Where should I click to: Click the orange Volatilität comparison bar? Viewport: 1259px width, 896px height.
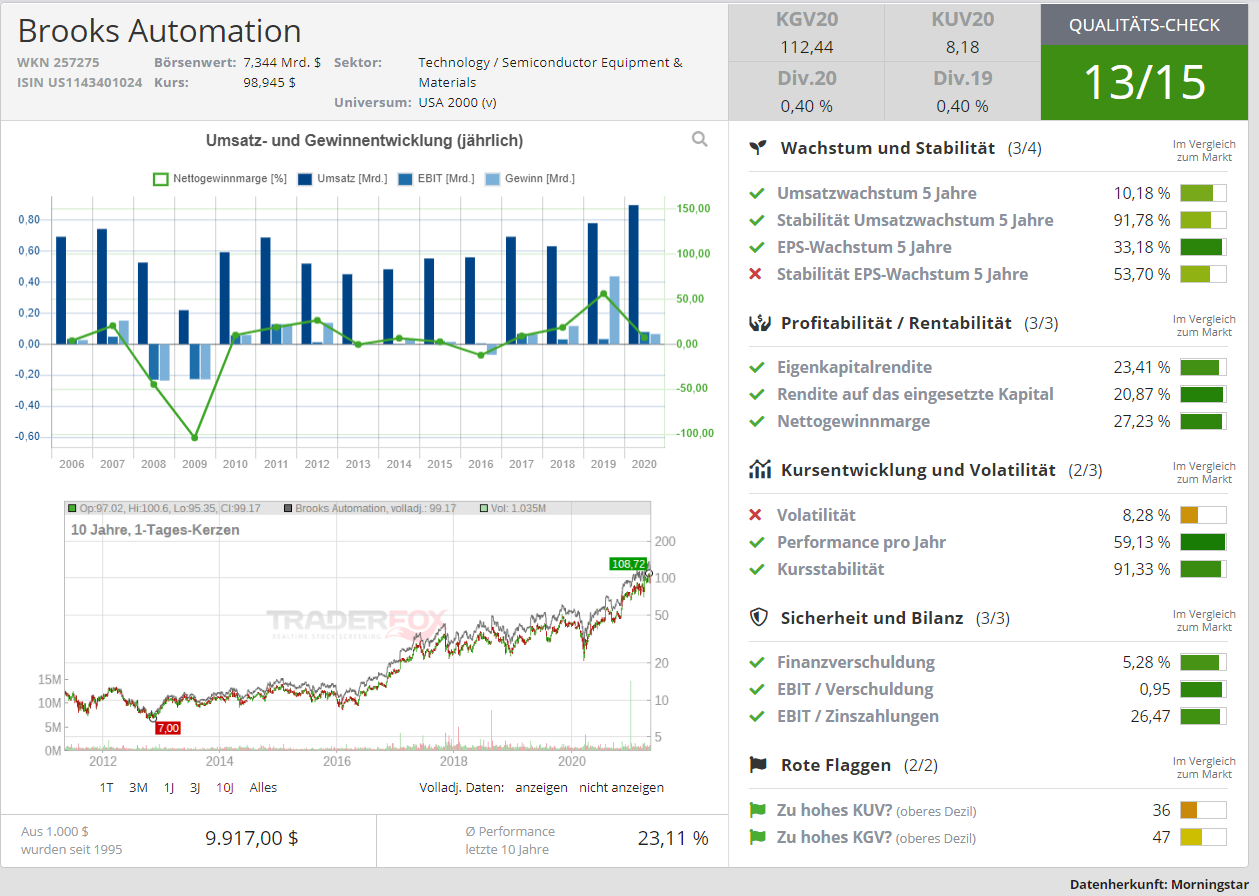pyautogui.click(x=1203, y=515)
